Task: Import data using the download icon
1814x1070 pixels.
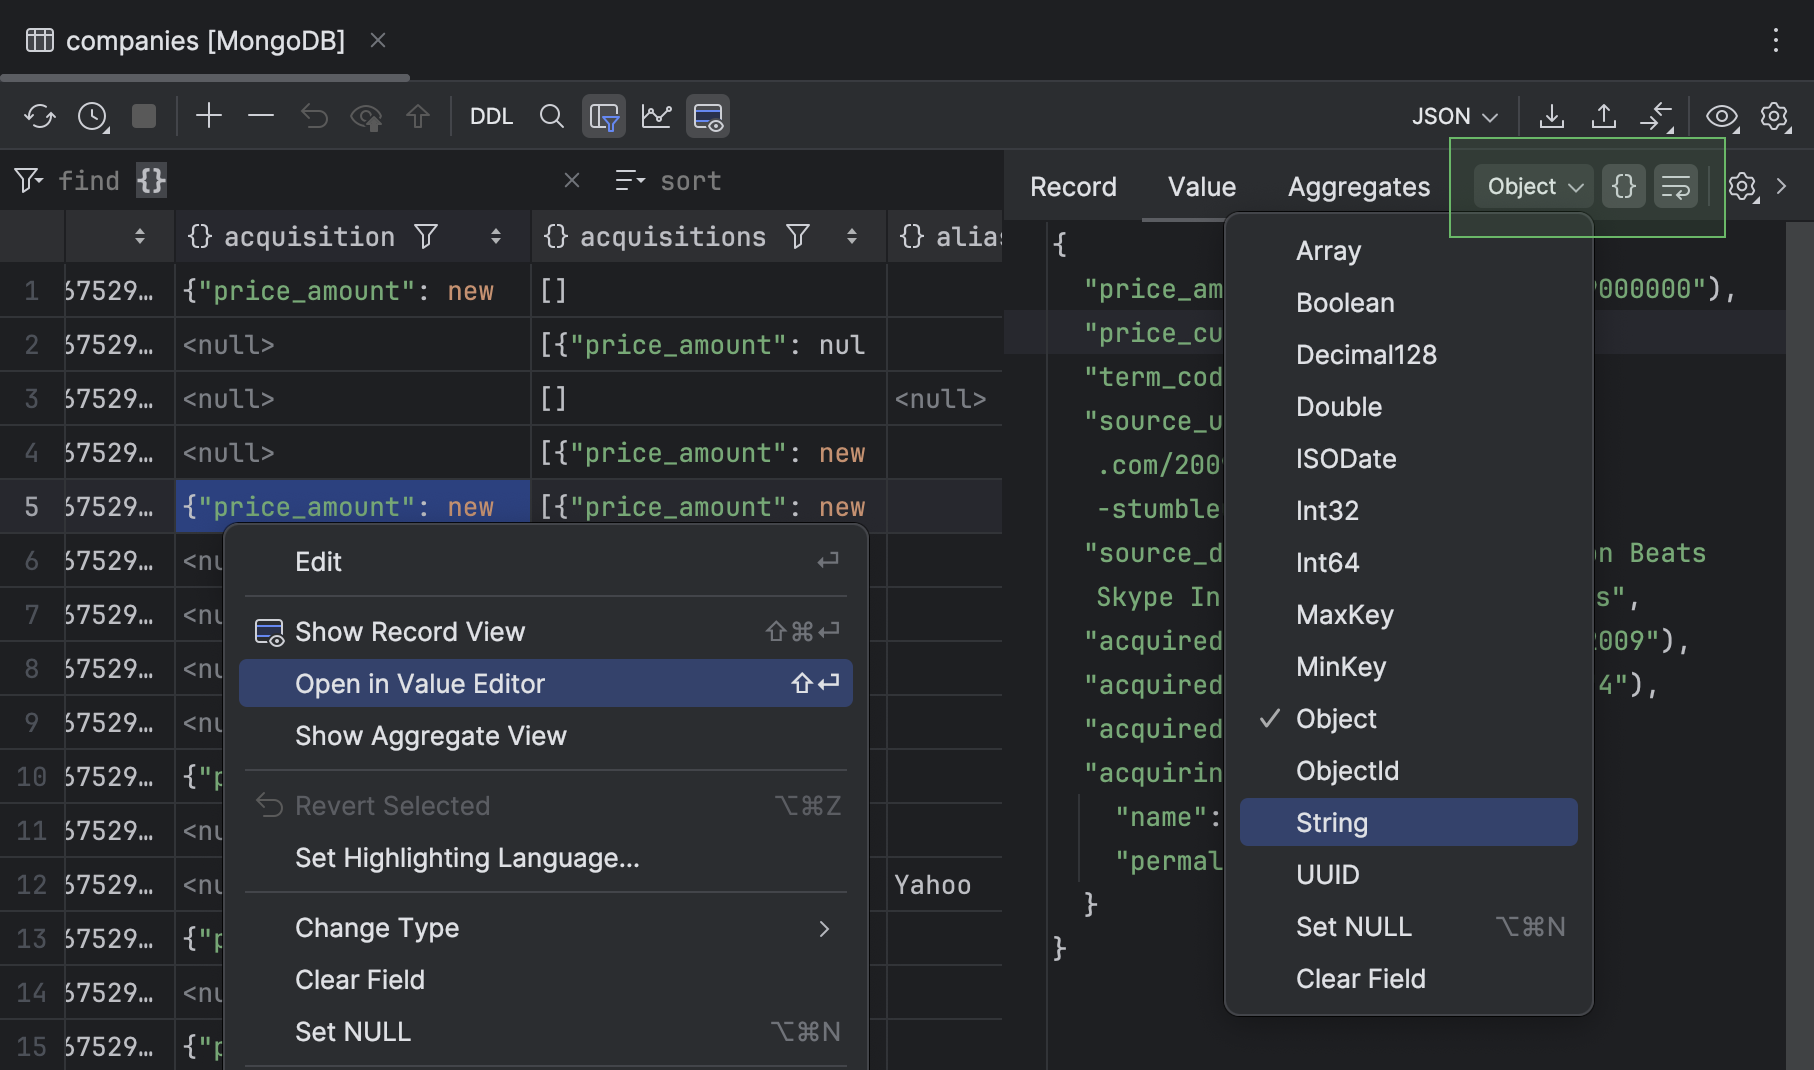Action: (x=1552, y=115)
